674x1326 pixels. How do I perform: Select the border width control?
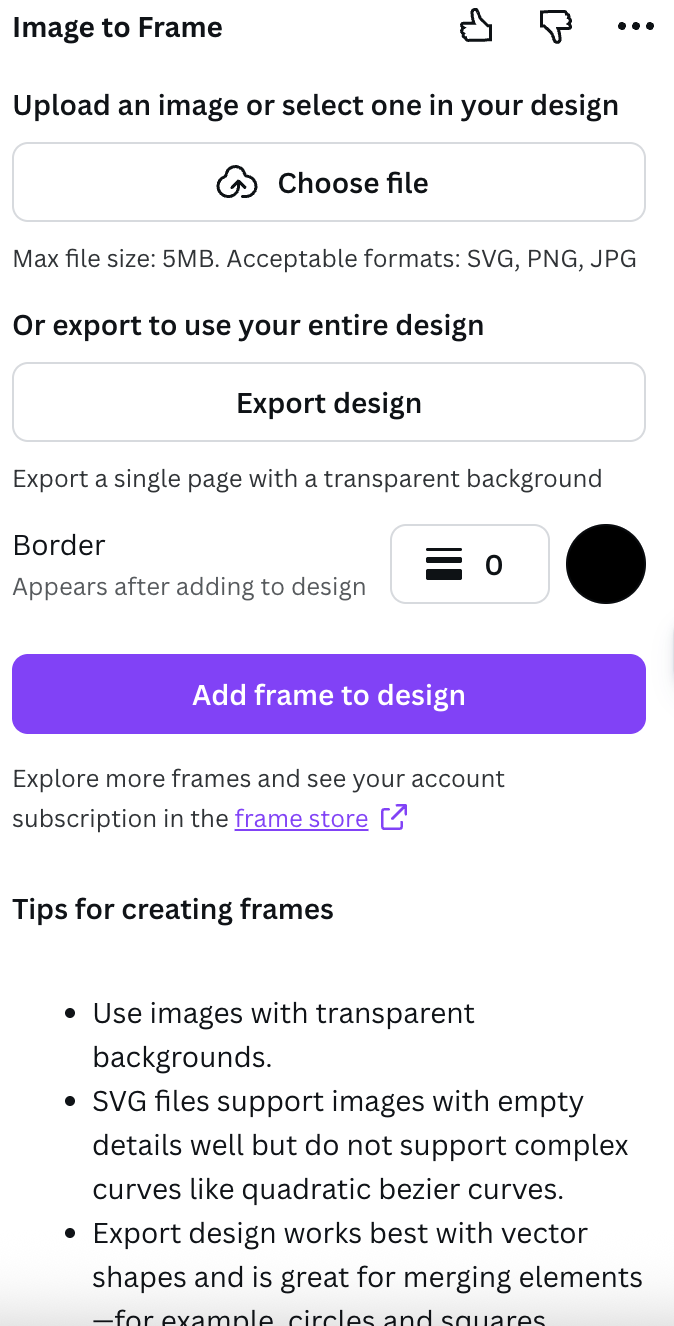[x=470, y=563]
